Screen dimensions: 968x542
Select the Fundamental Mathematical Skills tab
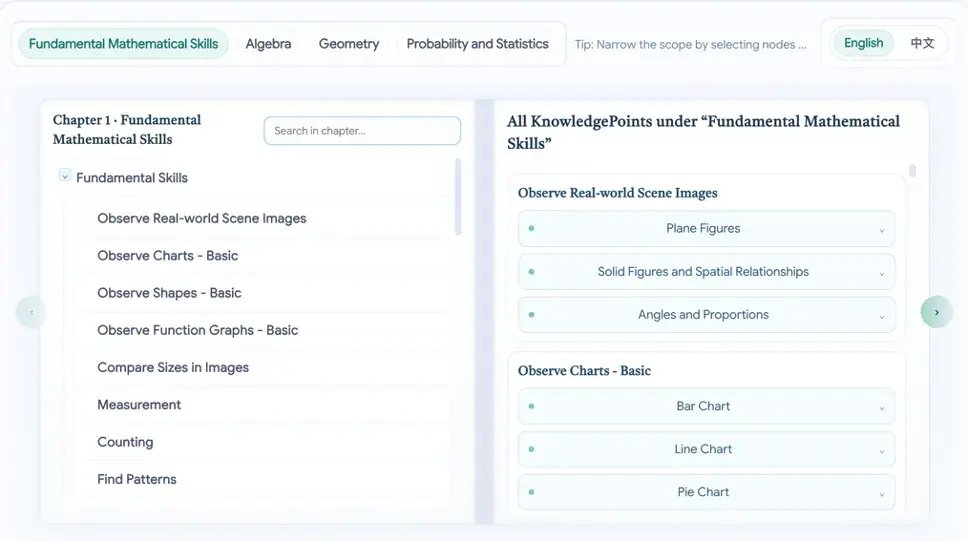123,44
